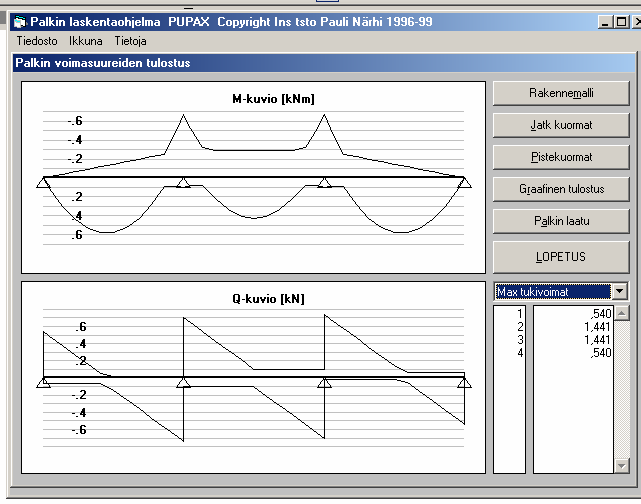Select support row number 3

(520, 340)
